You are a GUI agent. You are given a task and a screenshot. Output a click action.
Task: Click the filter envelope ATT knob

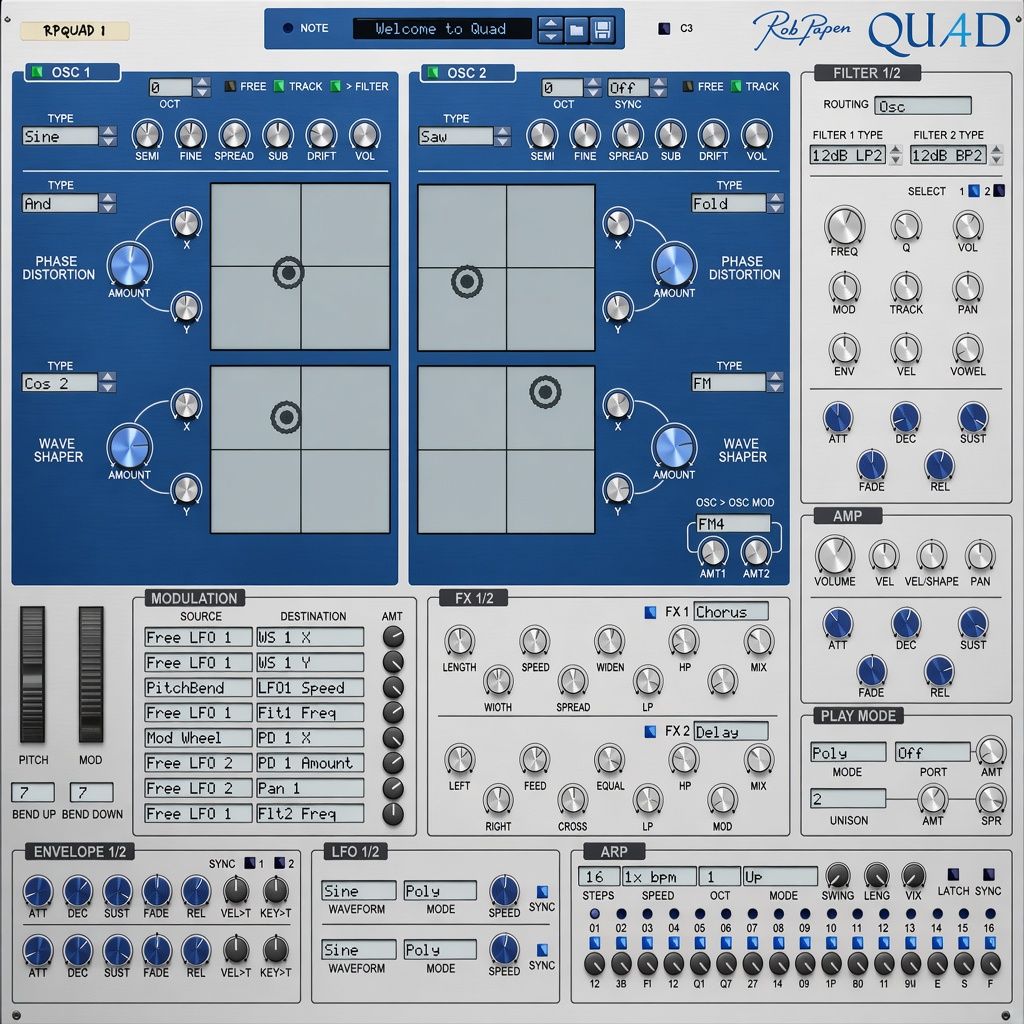pos(838,418)
